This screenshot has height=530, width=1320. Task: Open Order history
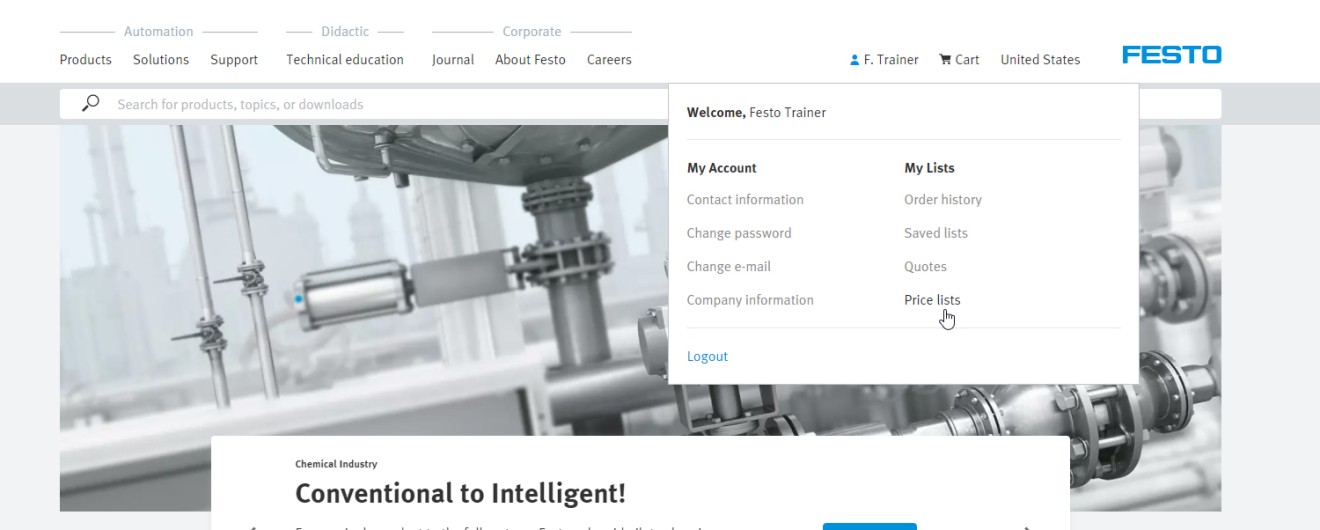(943, 200)
